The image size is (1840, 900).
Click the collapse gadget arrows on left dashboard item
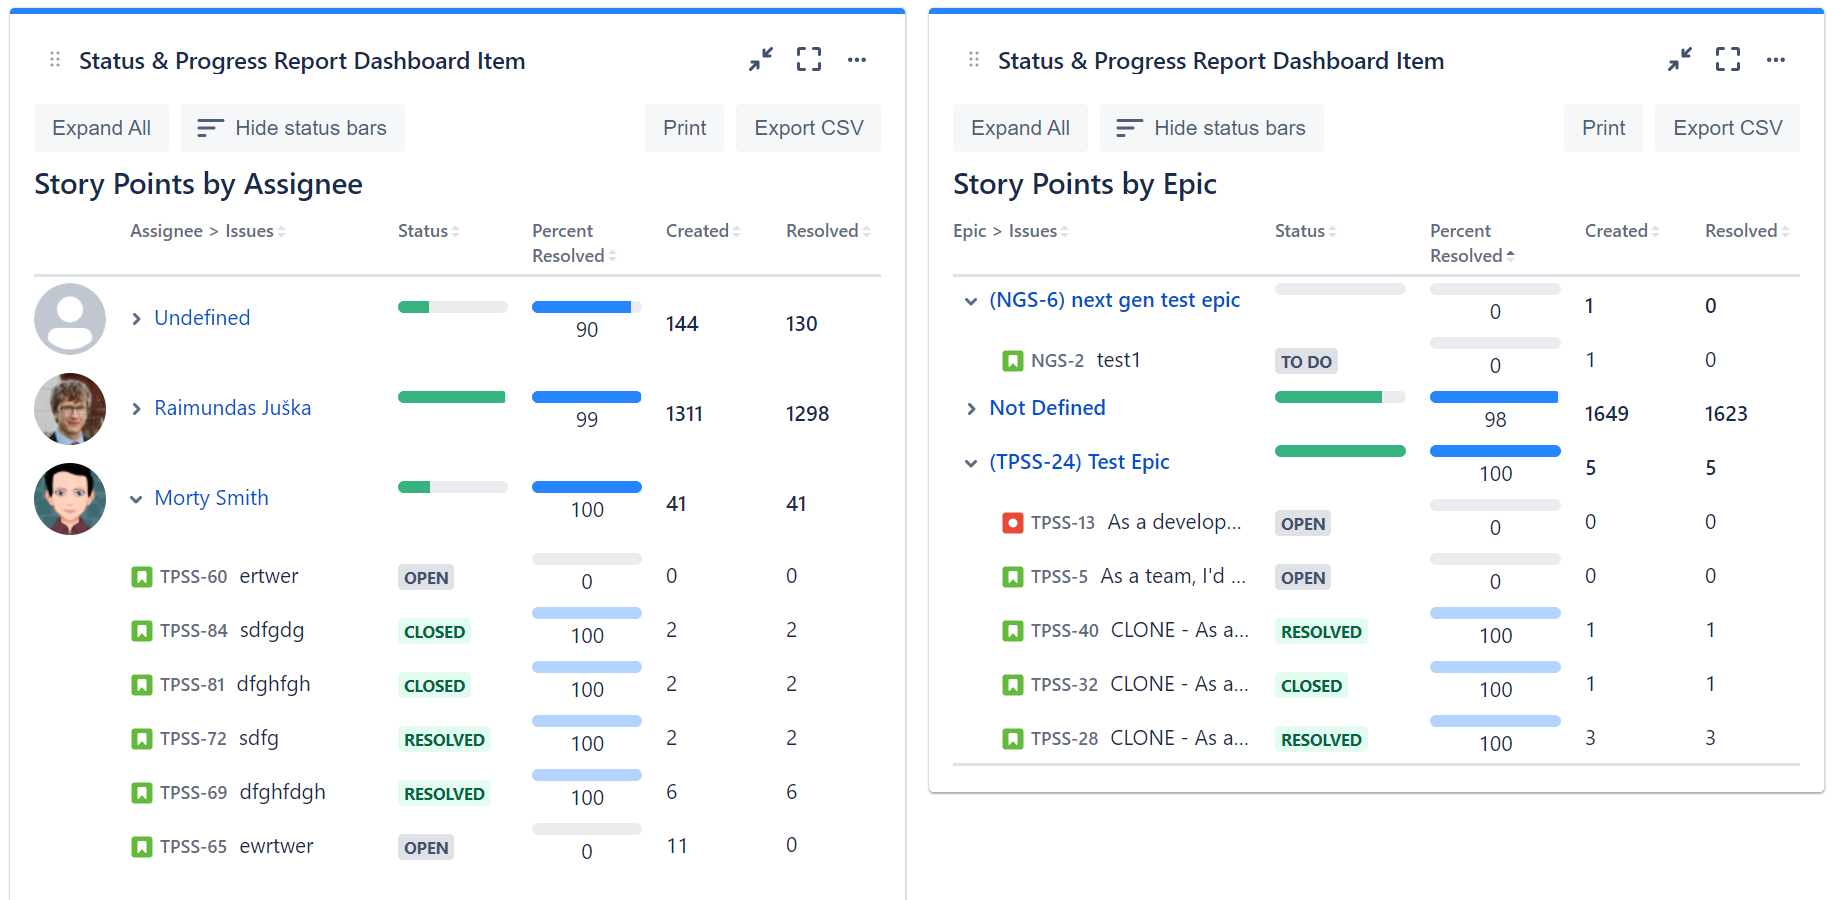coord(760,59)
